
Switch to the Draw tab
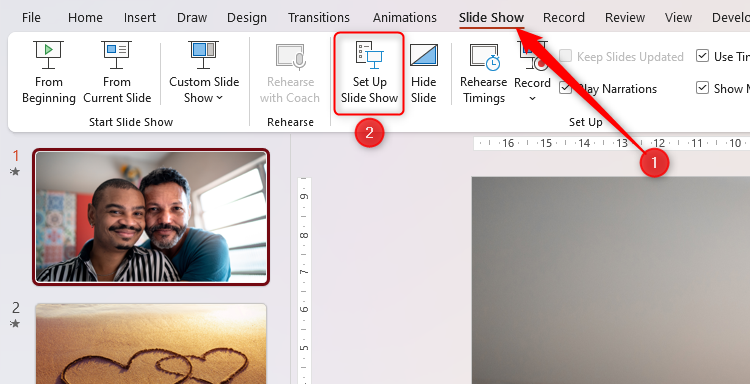[192, 18]
